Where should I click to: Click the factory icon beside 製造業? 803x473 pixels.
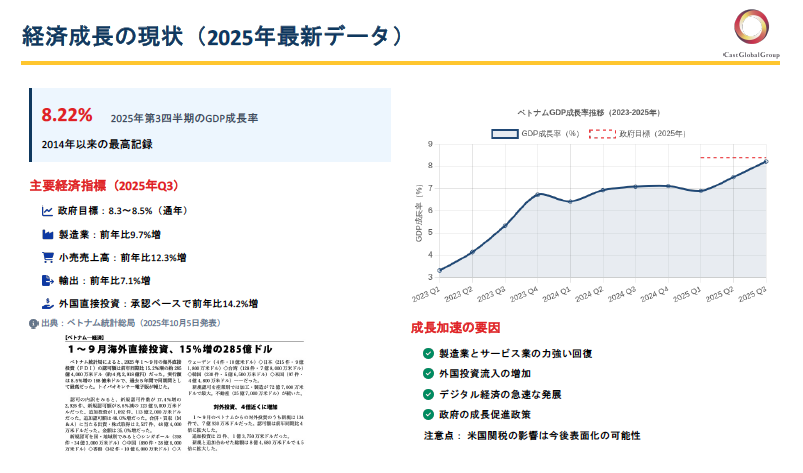tap(48, 234)
